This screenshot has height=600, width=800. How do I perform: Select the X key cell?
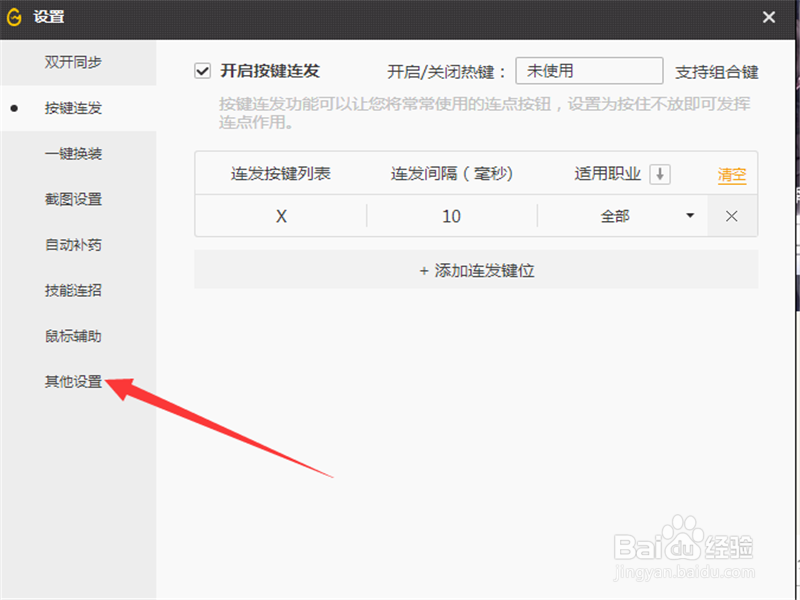281,216
